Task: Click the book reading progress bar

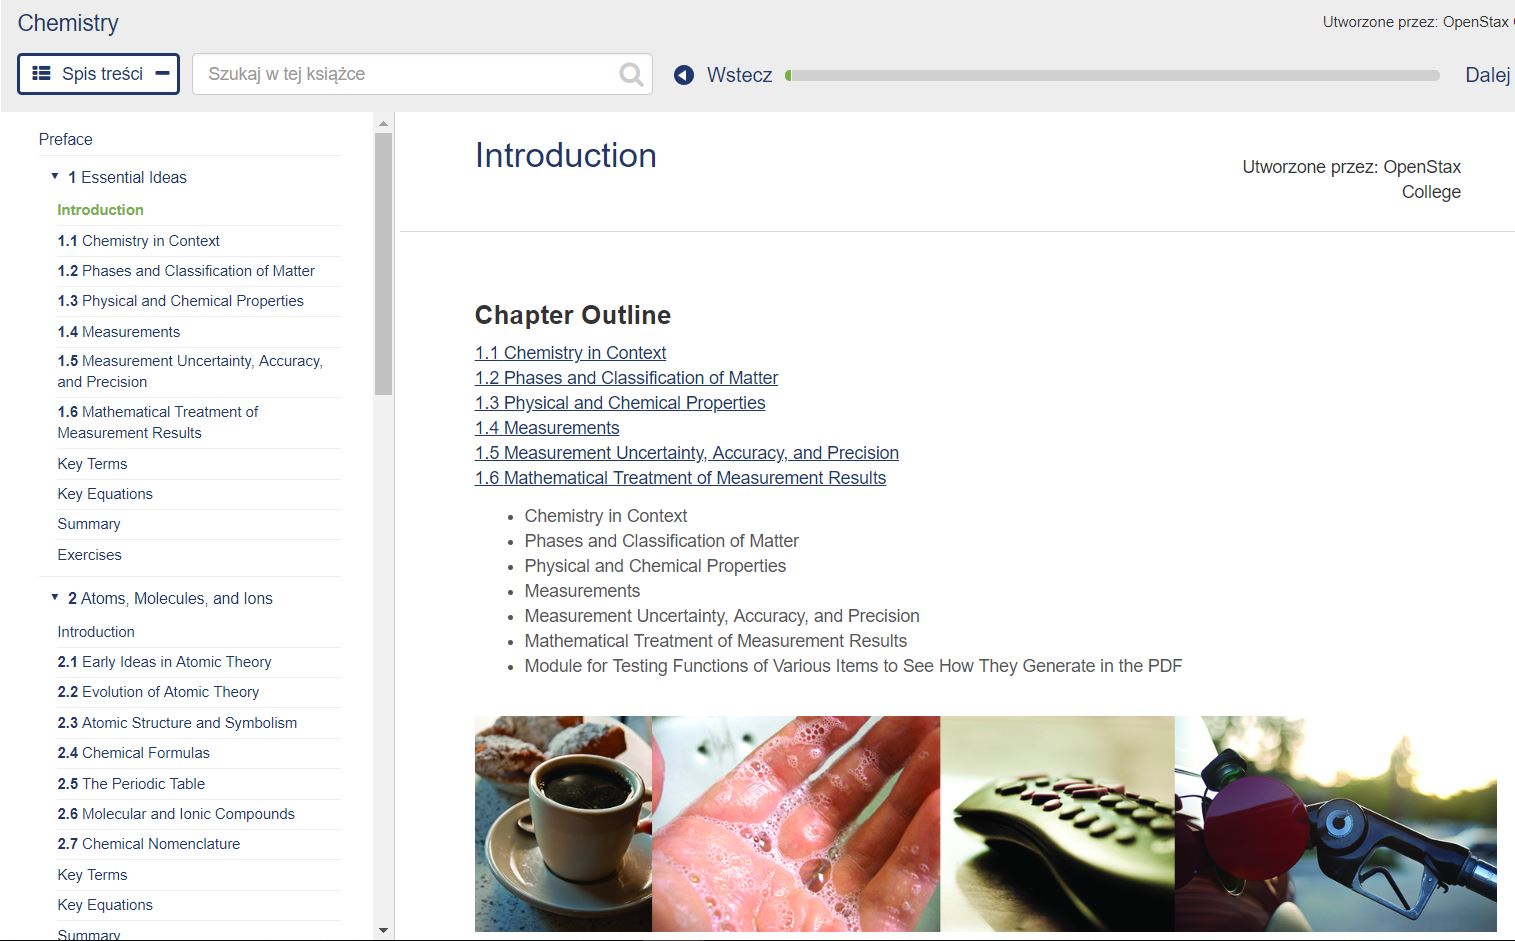Action: pos(1112,75)
